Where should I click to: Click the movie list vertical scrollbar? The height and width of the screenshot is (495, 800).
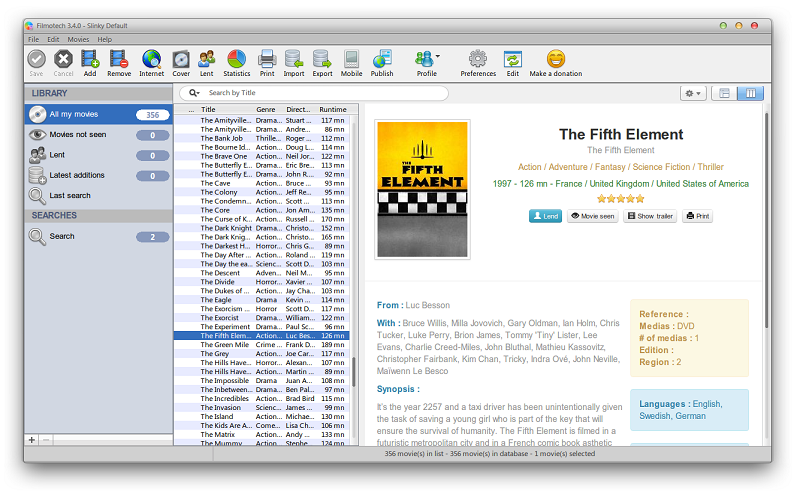(x=354, y=372)
